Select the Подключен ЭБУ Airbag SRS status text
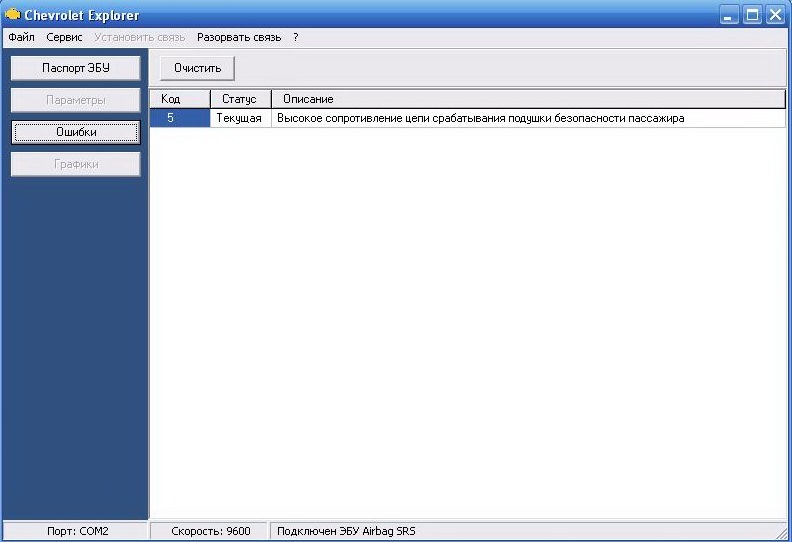The image size is (792, 542). (346, 531)
